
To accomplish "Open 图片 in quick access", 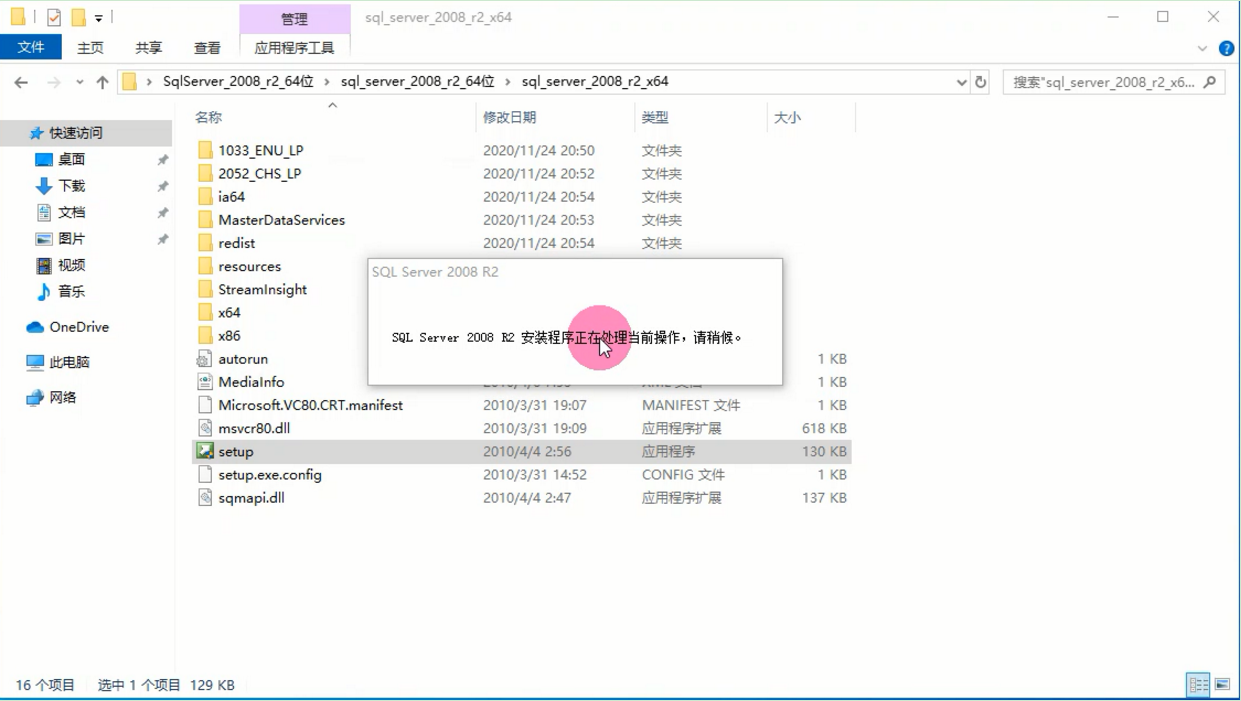I will tap(60, 238).
